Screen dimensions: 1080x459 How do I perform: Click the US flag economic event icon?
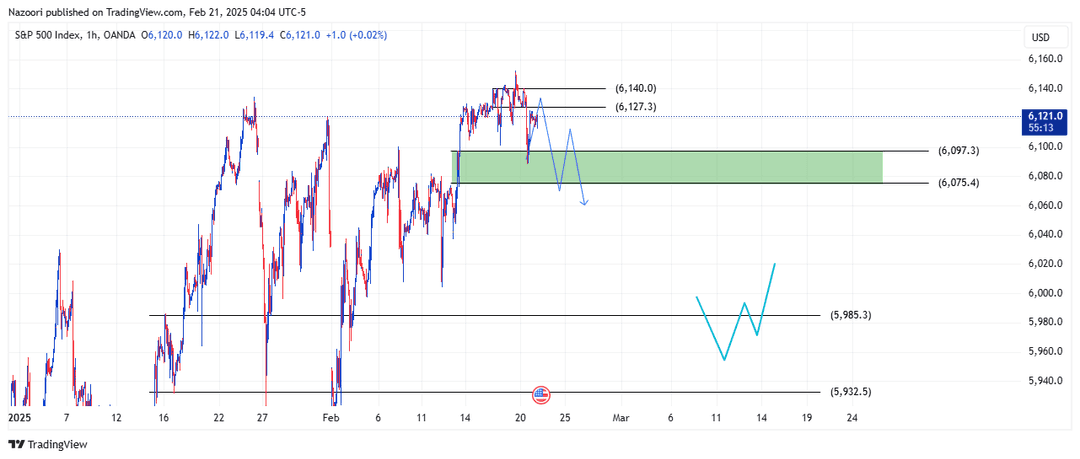[541, 395]
